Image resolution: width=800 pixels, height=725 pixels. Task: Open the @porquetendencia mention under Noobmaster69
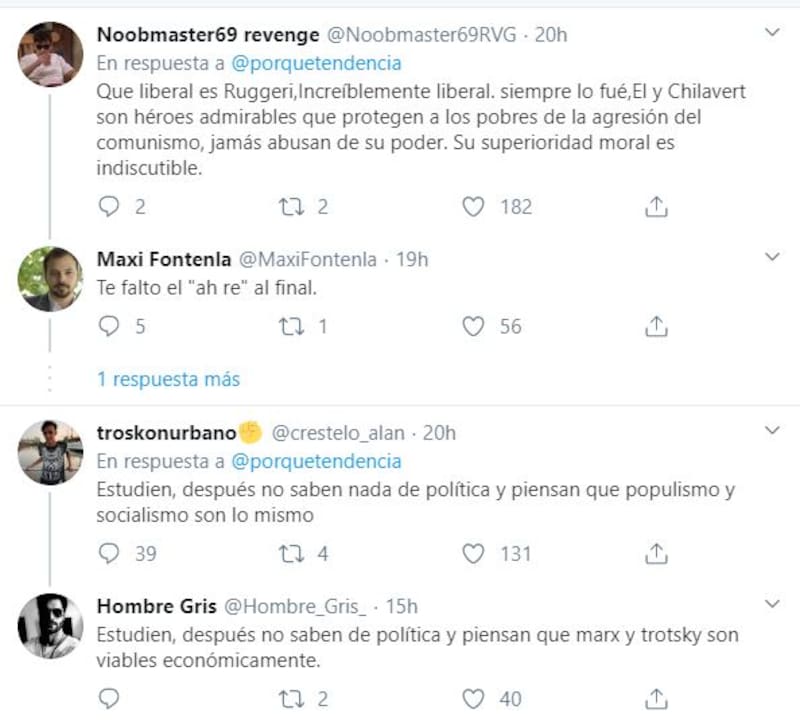[x=316, y=63]
